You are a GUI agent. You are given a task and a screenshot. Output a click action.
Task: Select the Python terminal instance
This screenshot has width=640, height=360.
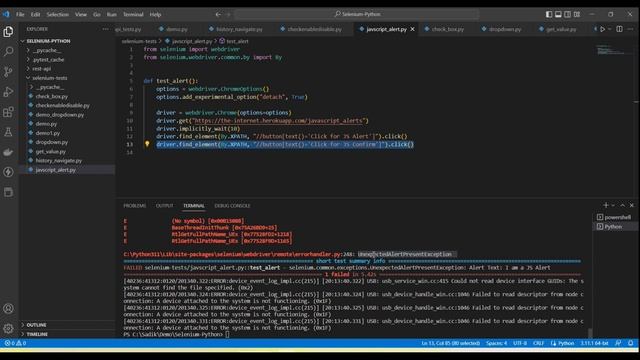614,227
